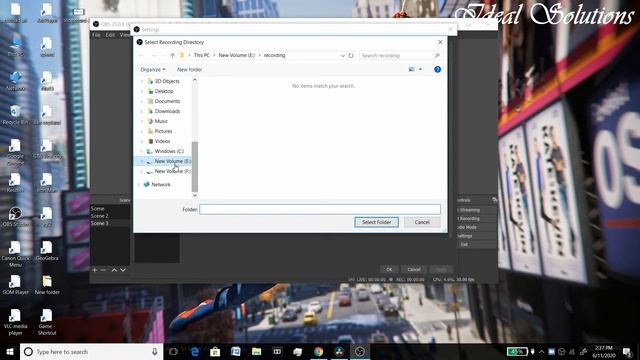Select Scene 2 in OBS scenes list

[100, 216]
